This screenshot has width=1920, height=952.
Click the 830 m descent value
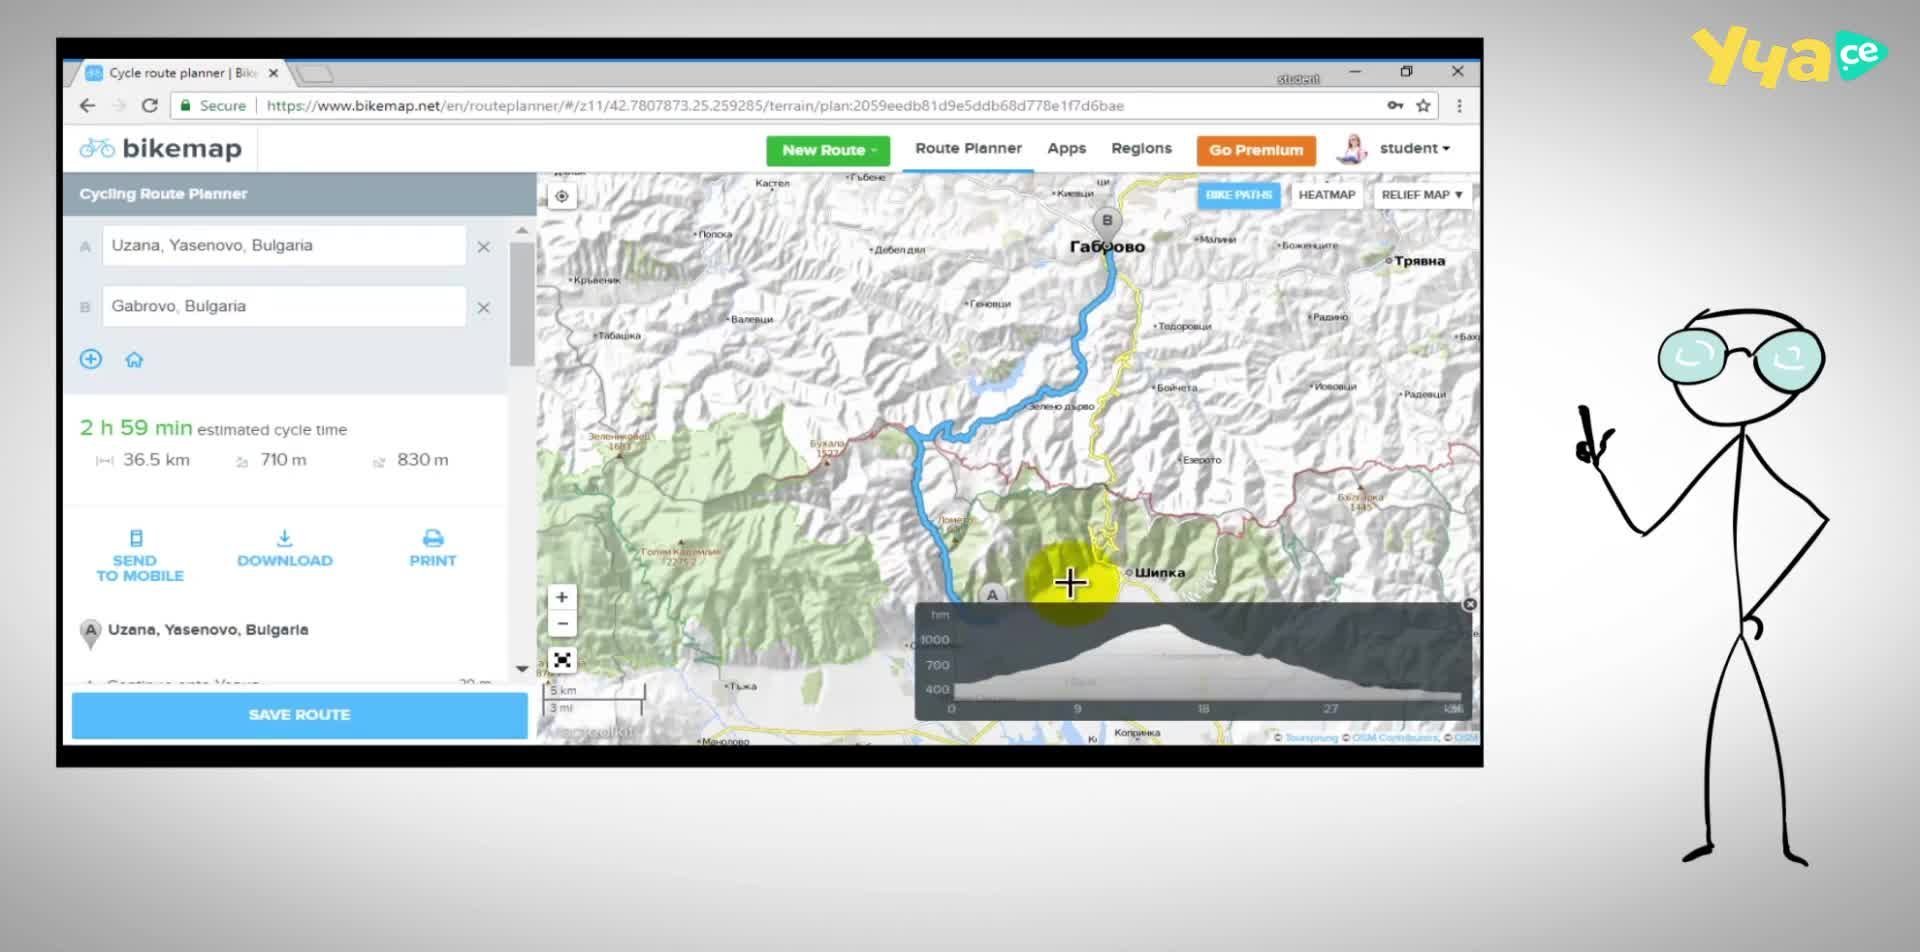[423, 460]
